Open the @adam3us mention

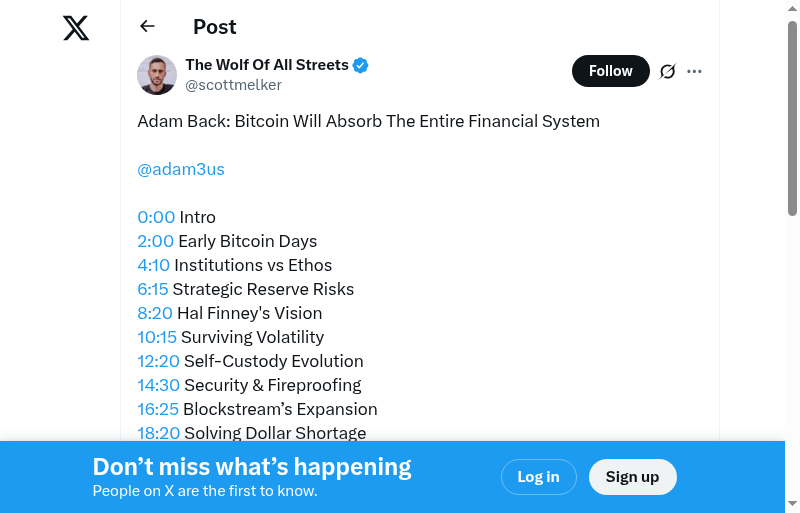181,169
